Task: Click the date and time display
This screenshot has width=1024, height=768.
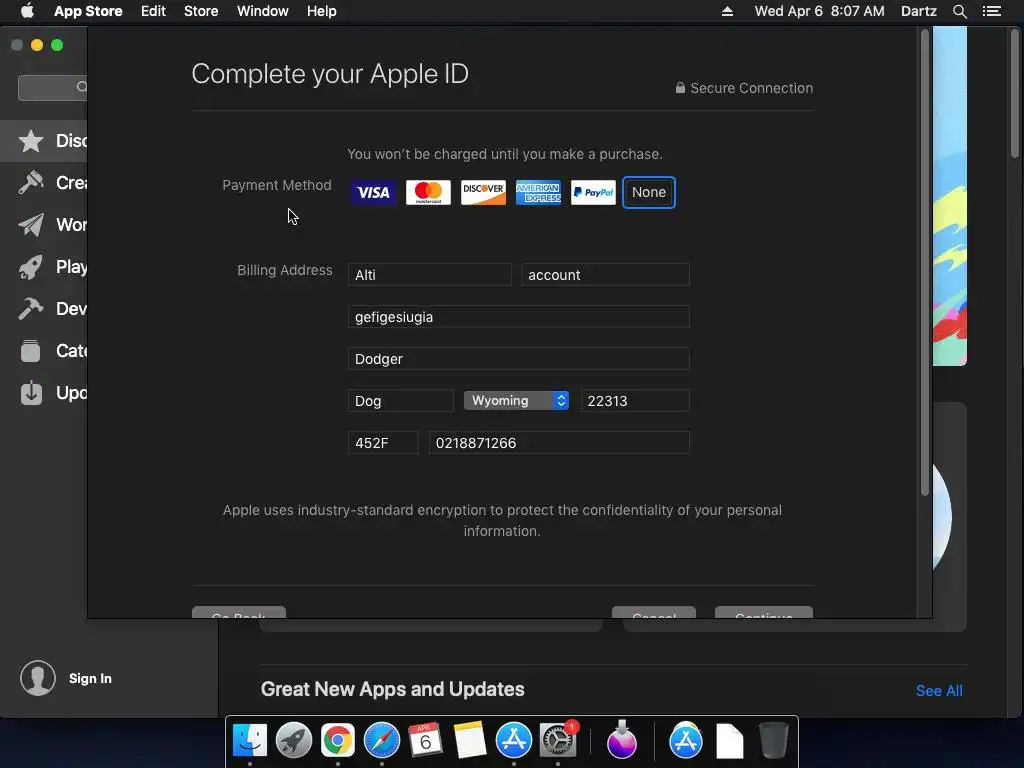Action: click(820, 11)
